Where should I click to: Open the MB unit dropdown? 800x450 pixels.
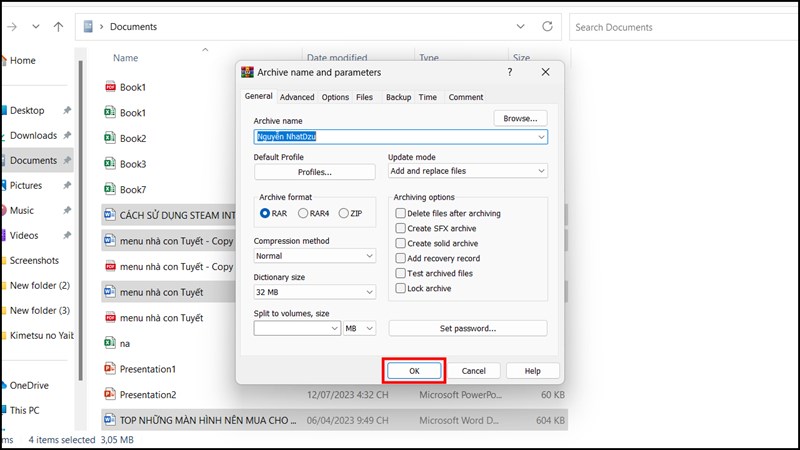pos(360,329)
